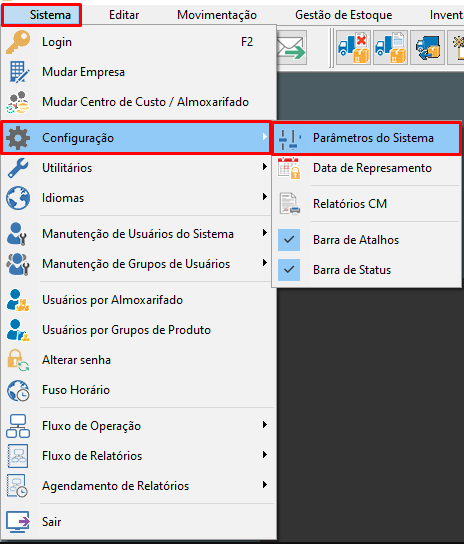464x544 pixels.
Task: Click the Mudar Centro de Custo icon
Action: 18,102
